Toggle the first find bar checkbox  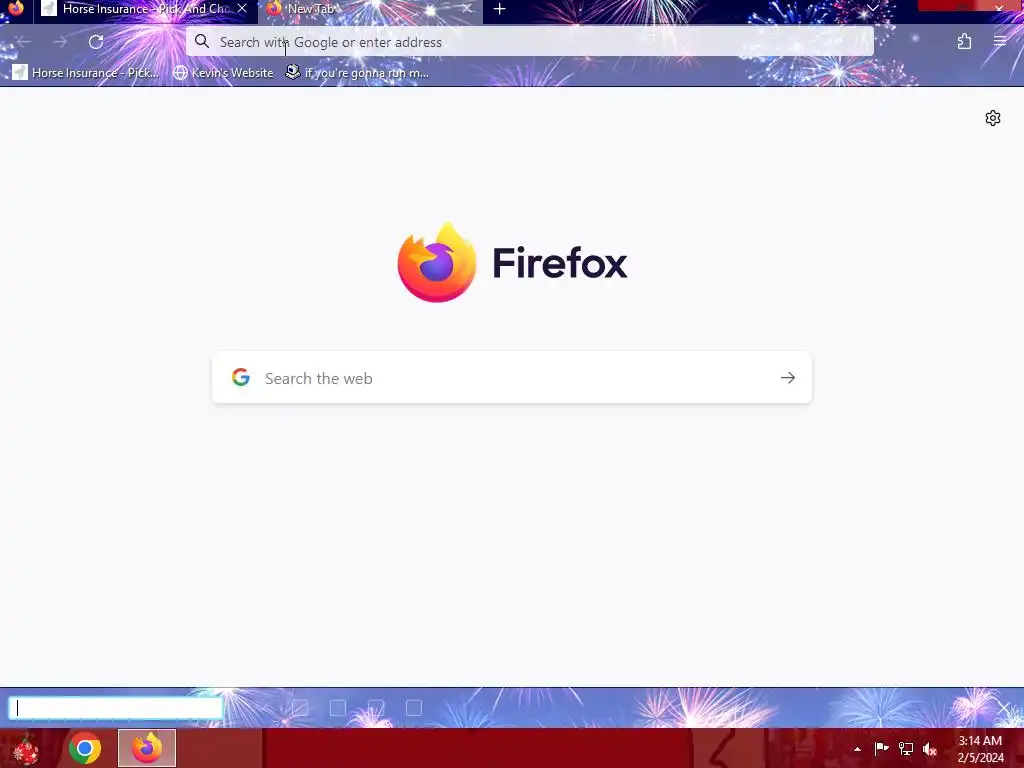[300, 708]
